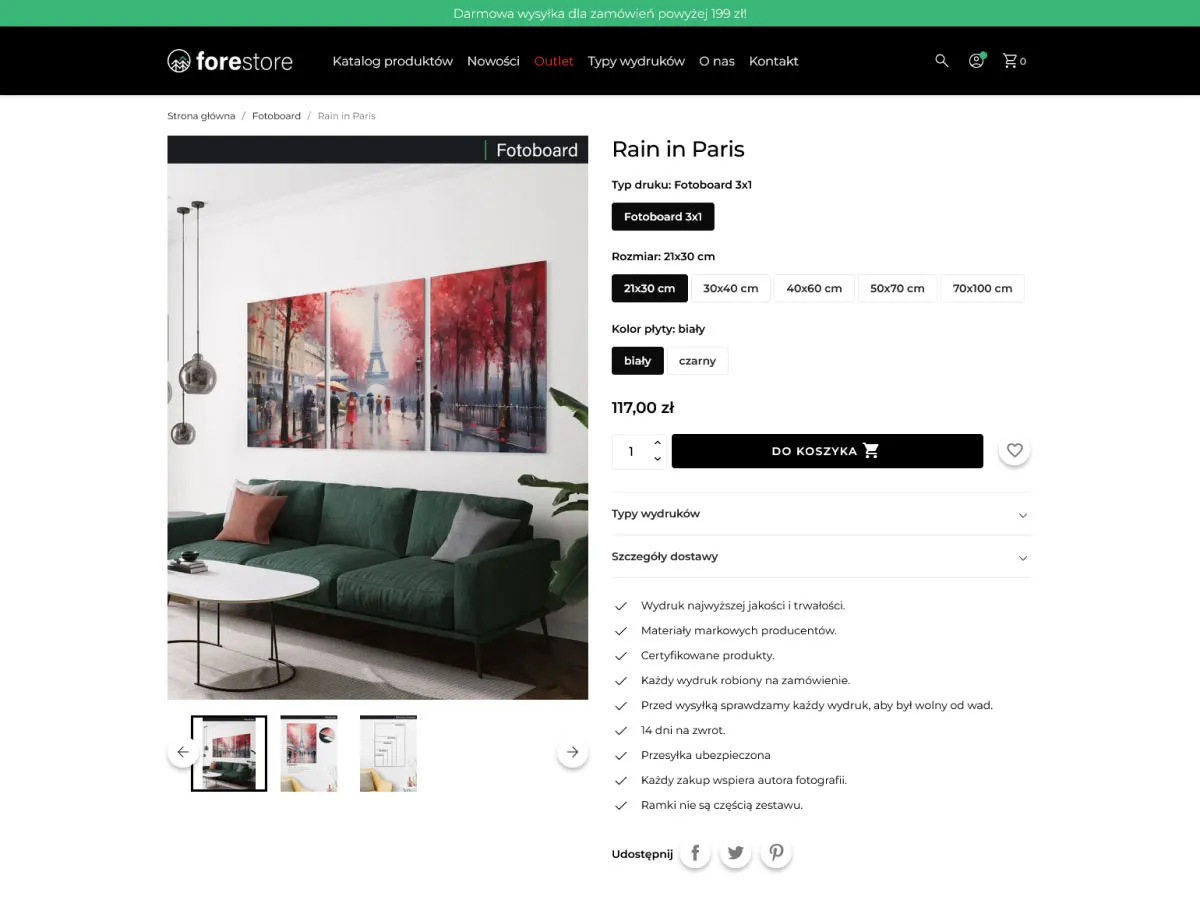Click DO KOSZYKA button

(827, 451)
